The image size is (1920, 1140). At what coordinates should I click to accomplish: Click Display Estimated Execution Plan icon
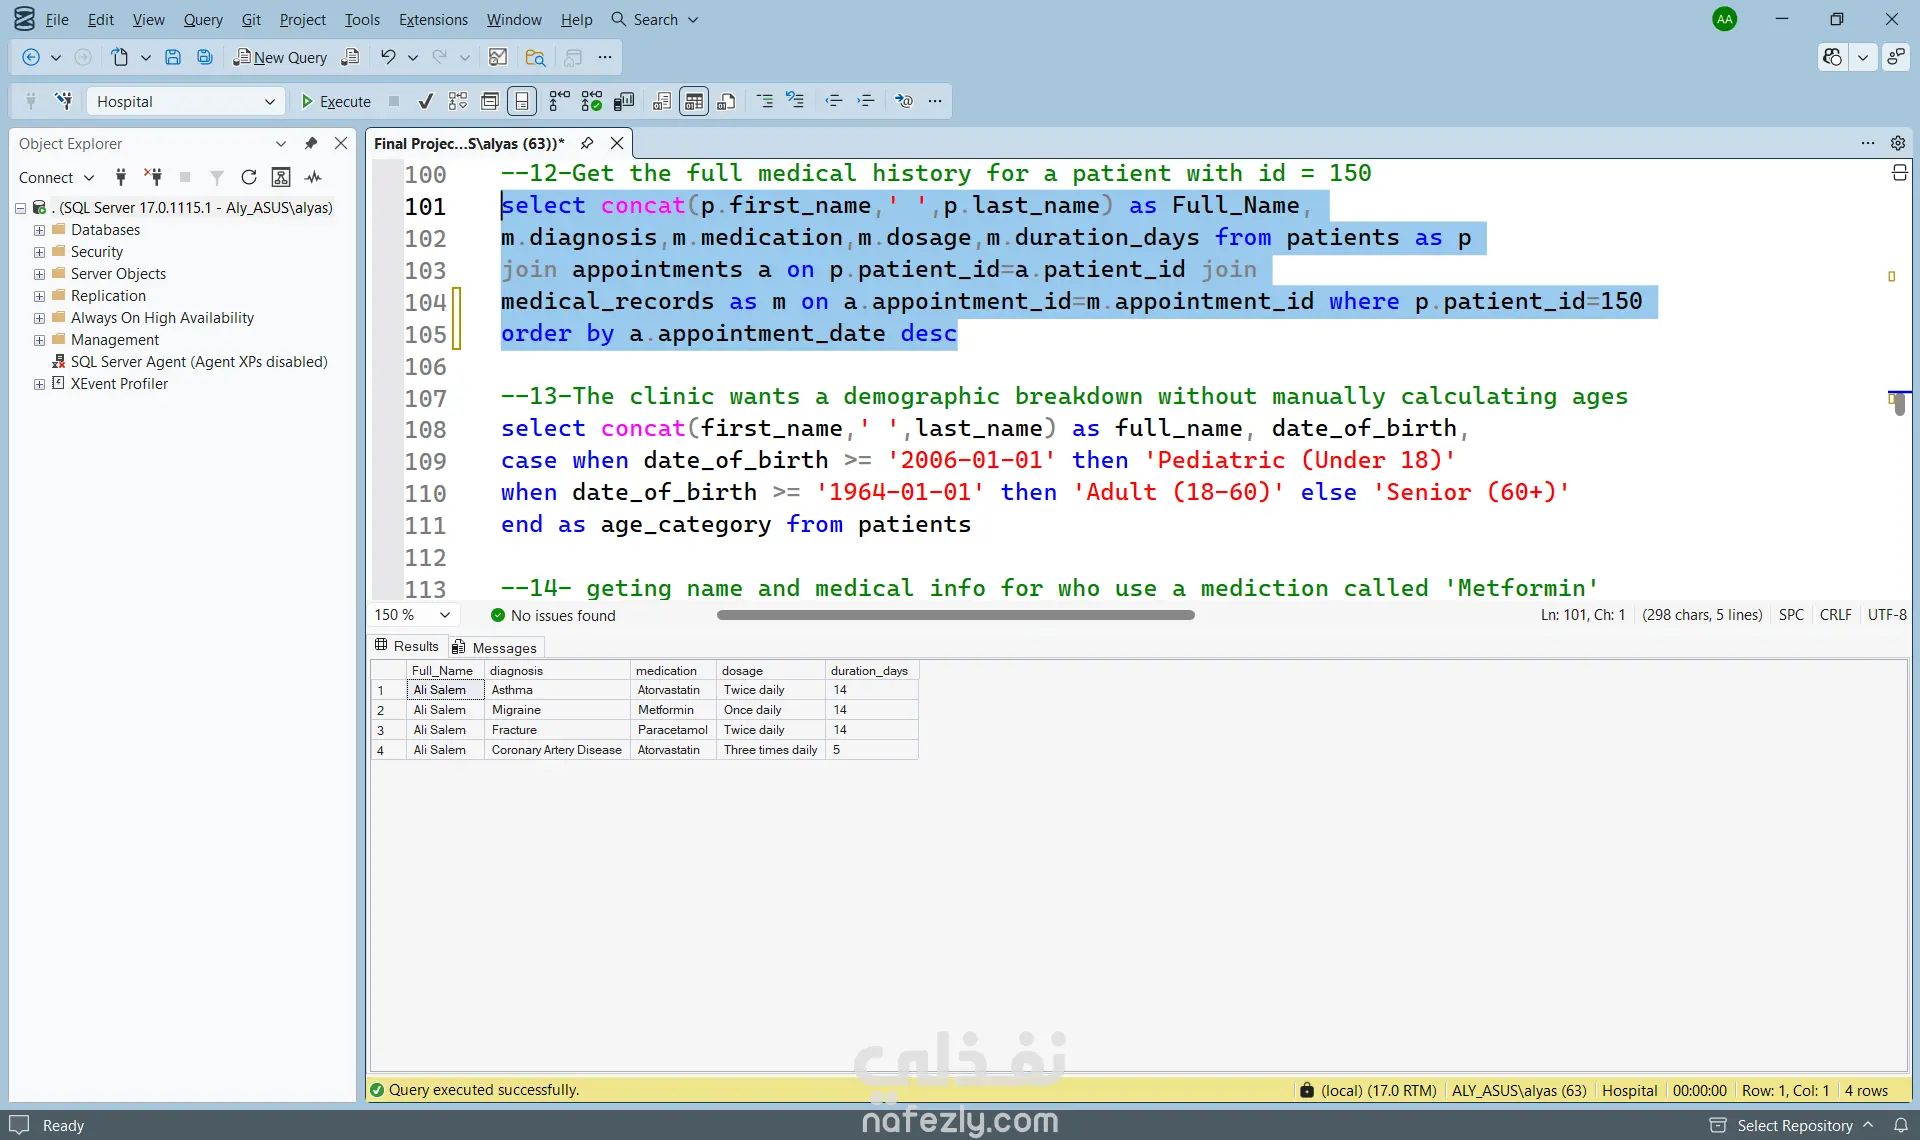458,101
